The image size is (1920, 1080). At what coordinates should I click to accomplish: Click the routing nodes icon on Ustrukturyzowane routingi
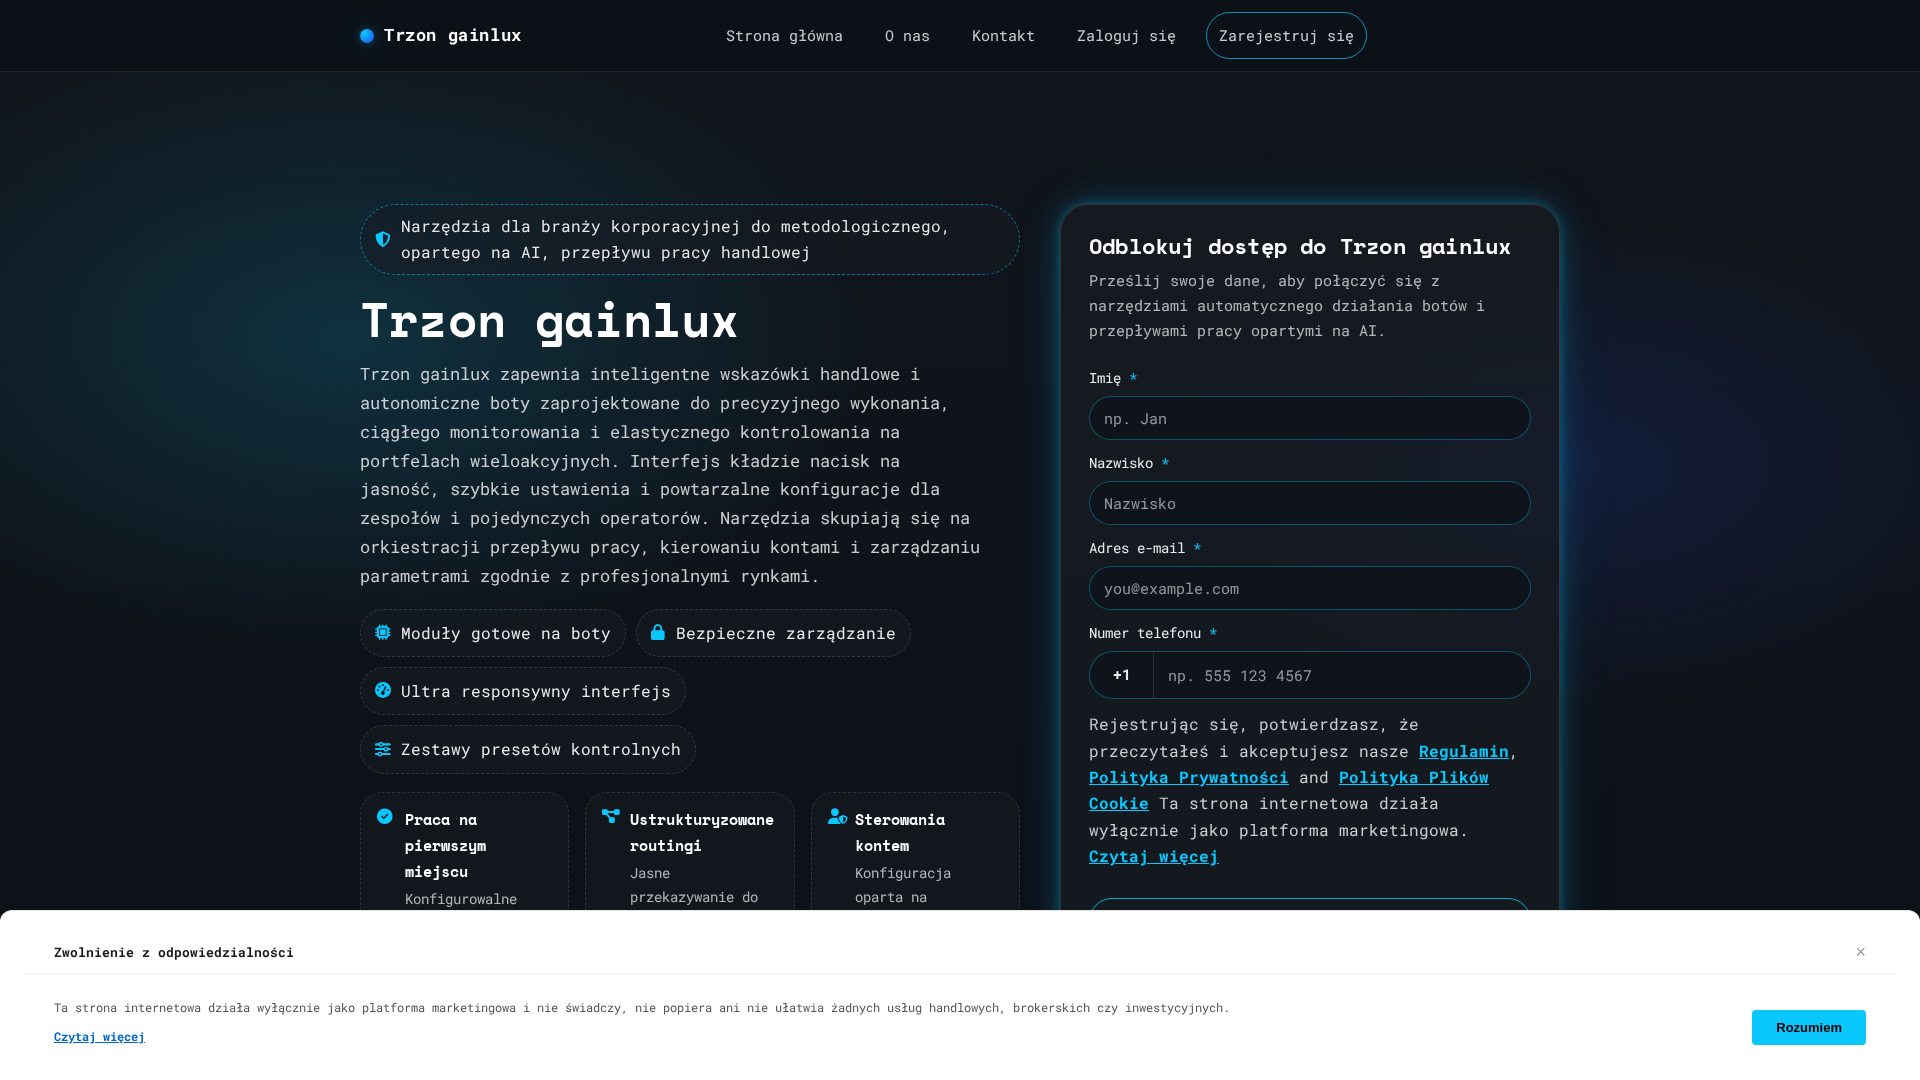pos(611,816)
